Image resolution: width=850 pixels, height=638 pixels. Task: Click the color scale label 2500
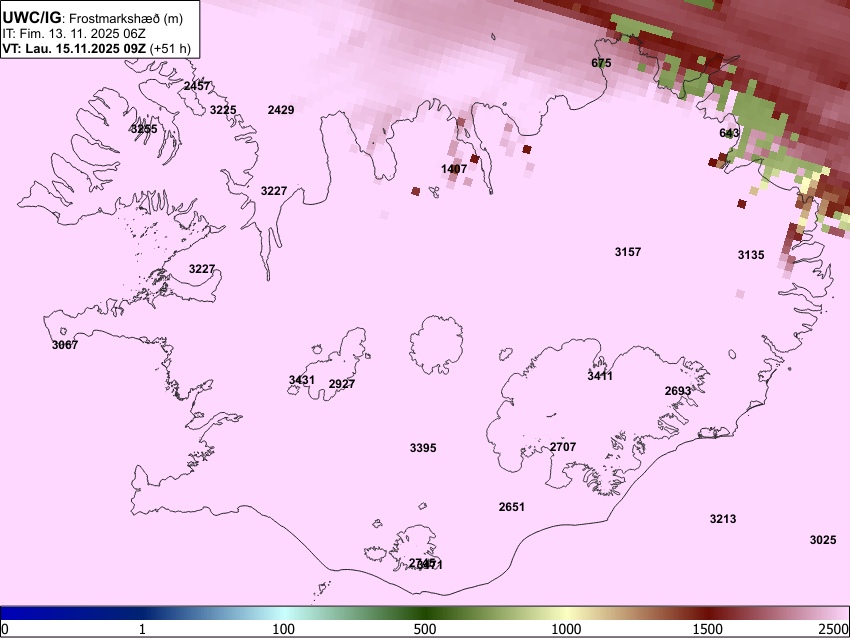pyautogui.click(x=834, y=629)
